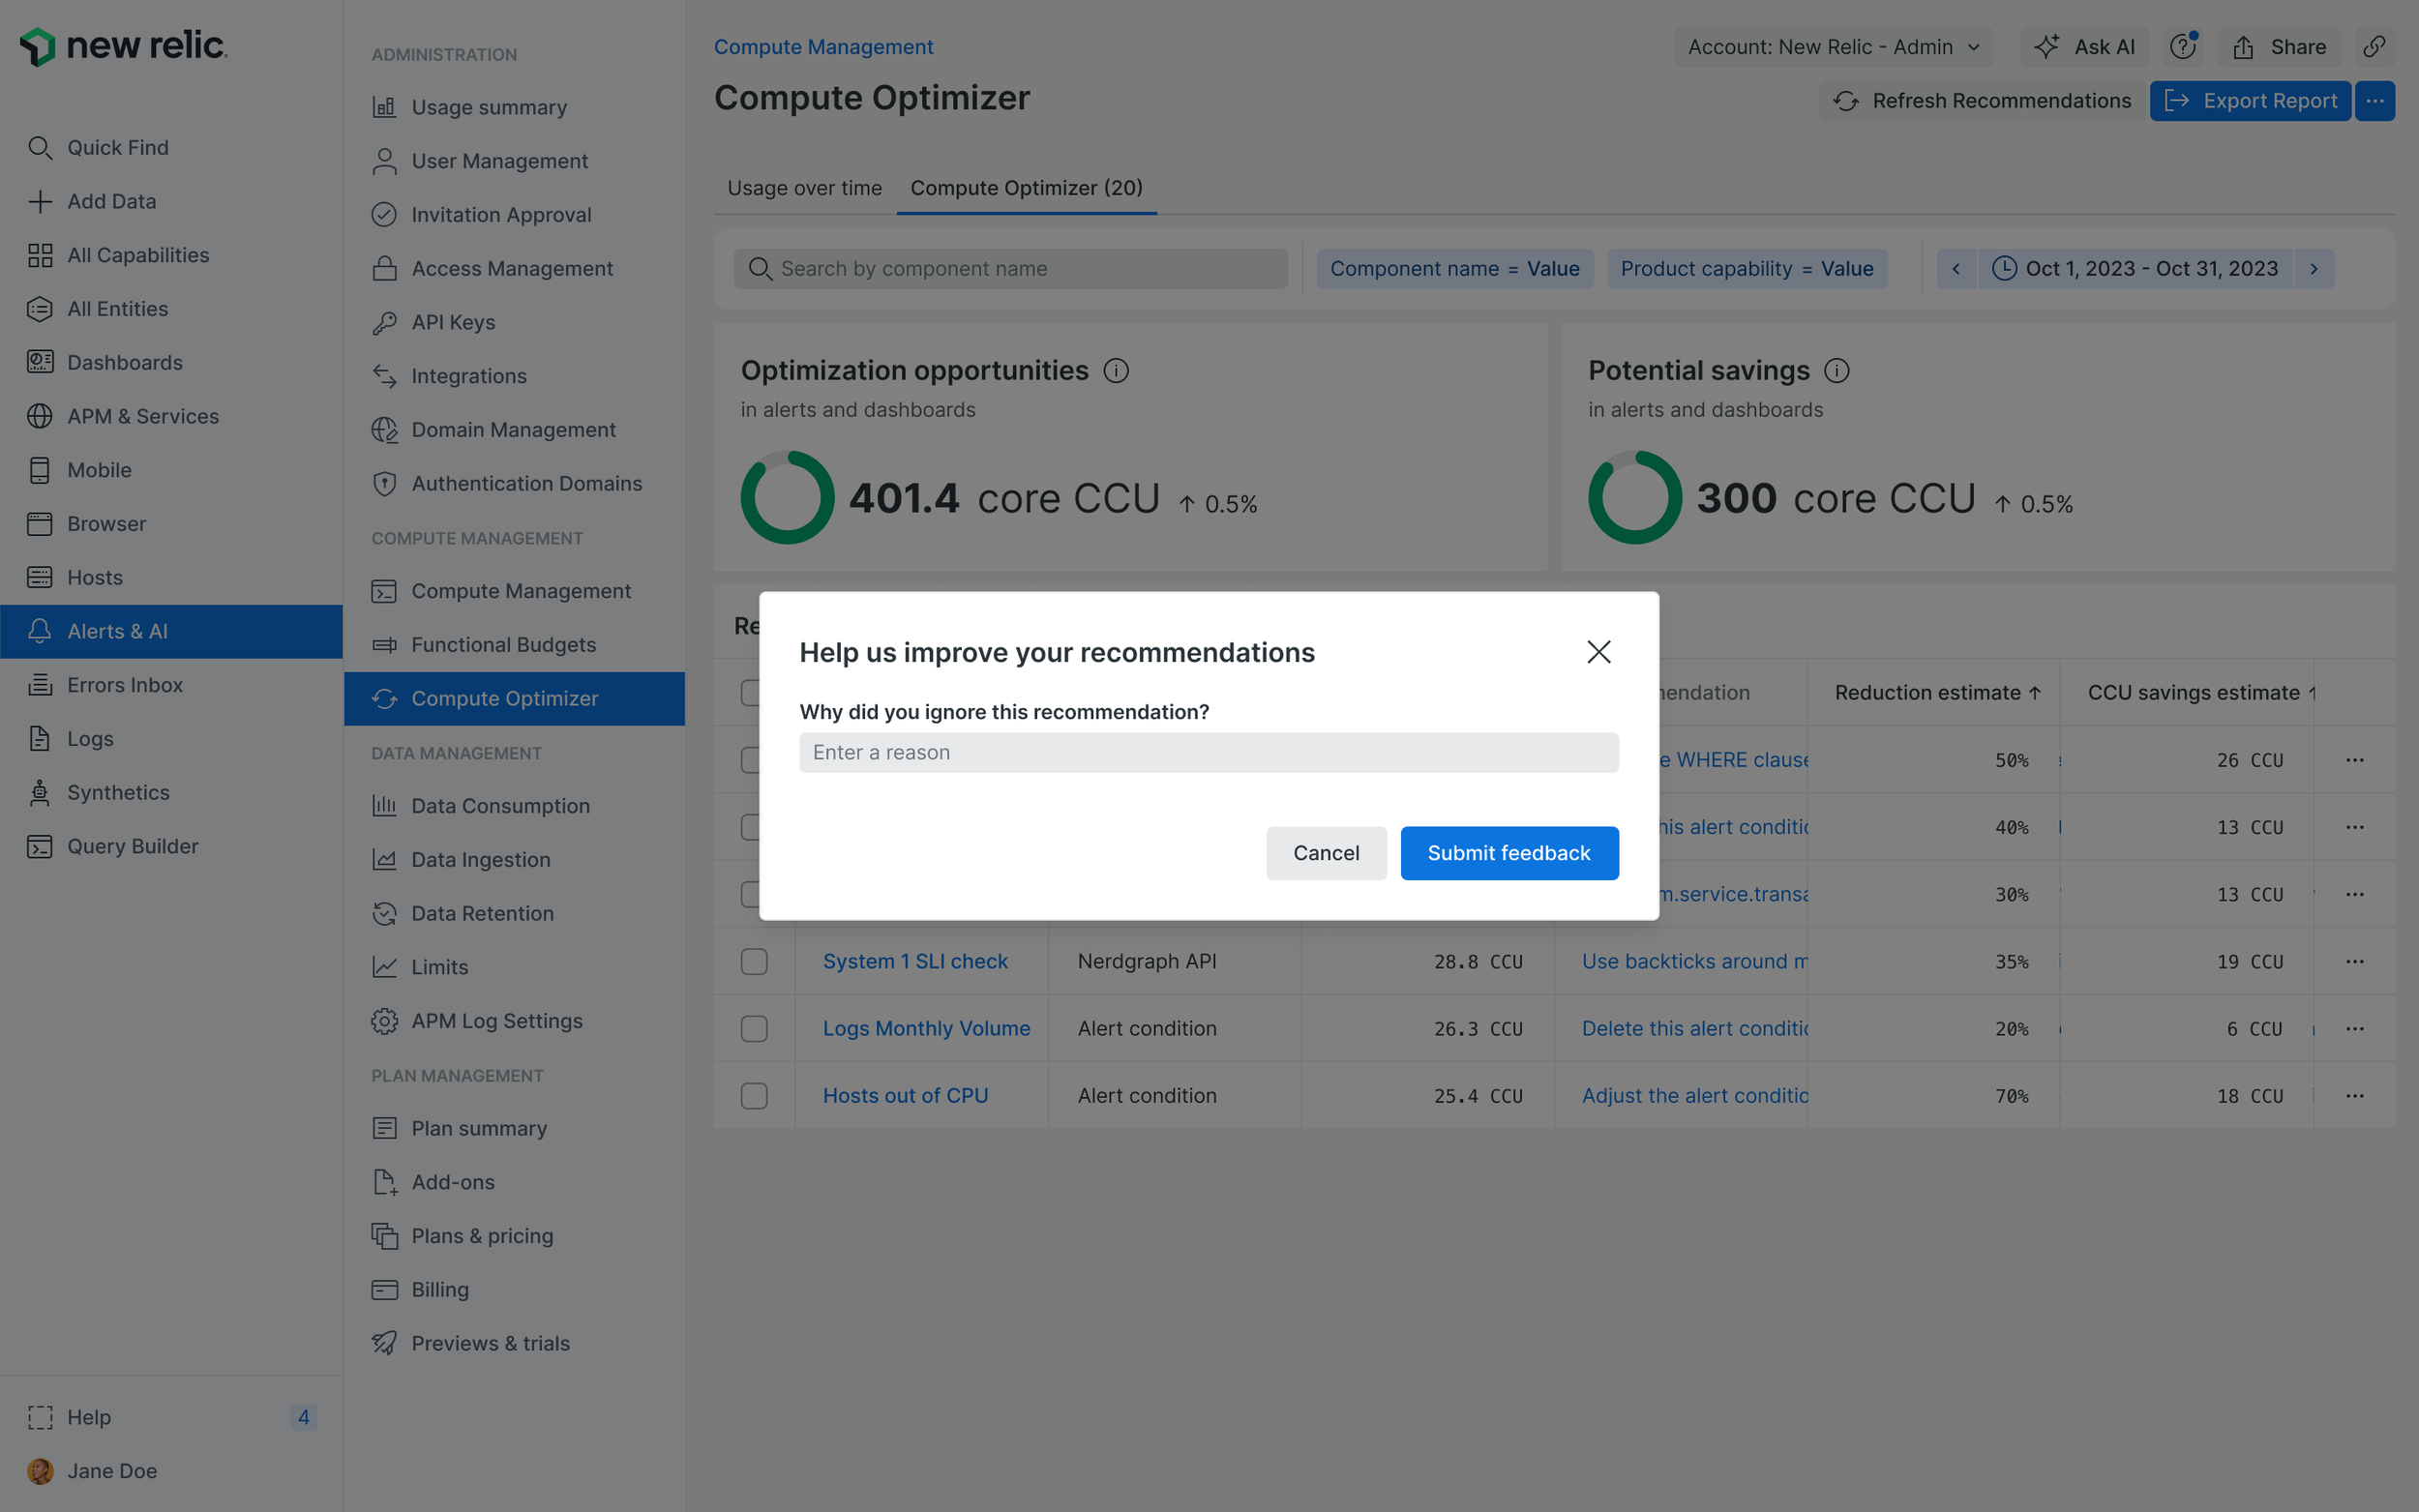
Task: Check the System 1 SLI check row
Action: [754, 962]
